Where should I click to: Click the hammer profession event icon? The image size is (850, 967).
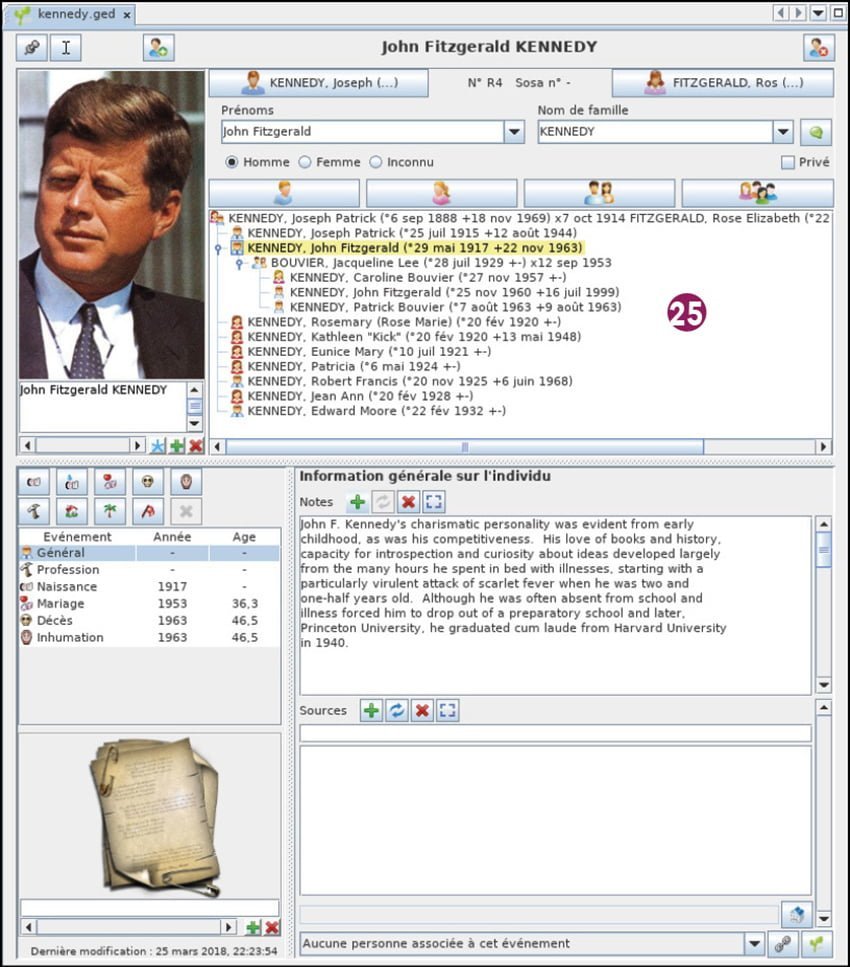[34, 512]
